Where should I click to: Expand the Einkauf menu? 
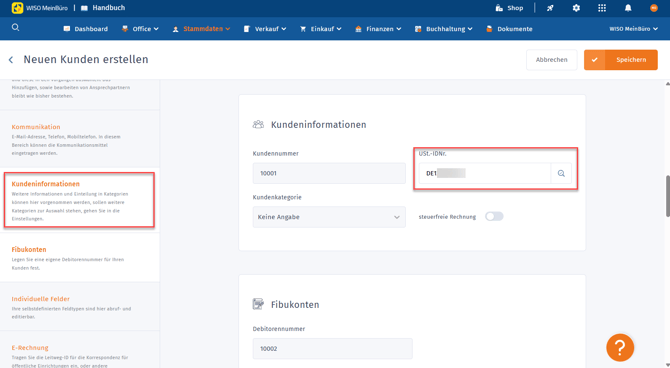pos(321,29)
